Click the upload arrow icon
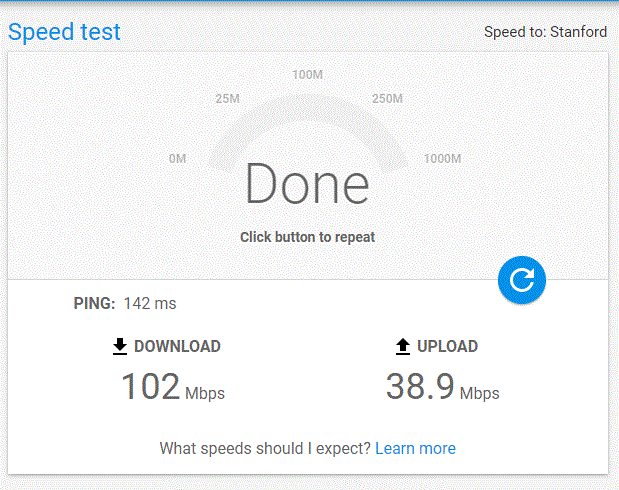This screenshot has height=490, width=619. coord(403,346)
